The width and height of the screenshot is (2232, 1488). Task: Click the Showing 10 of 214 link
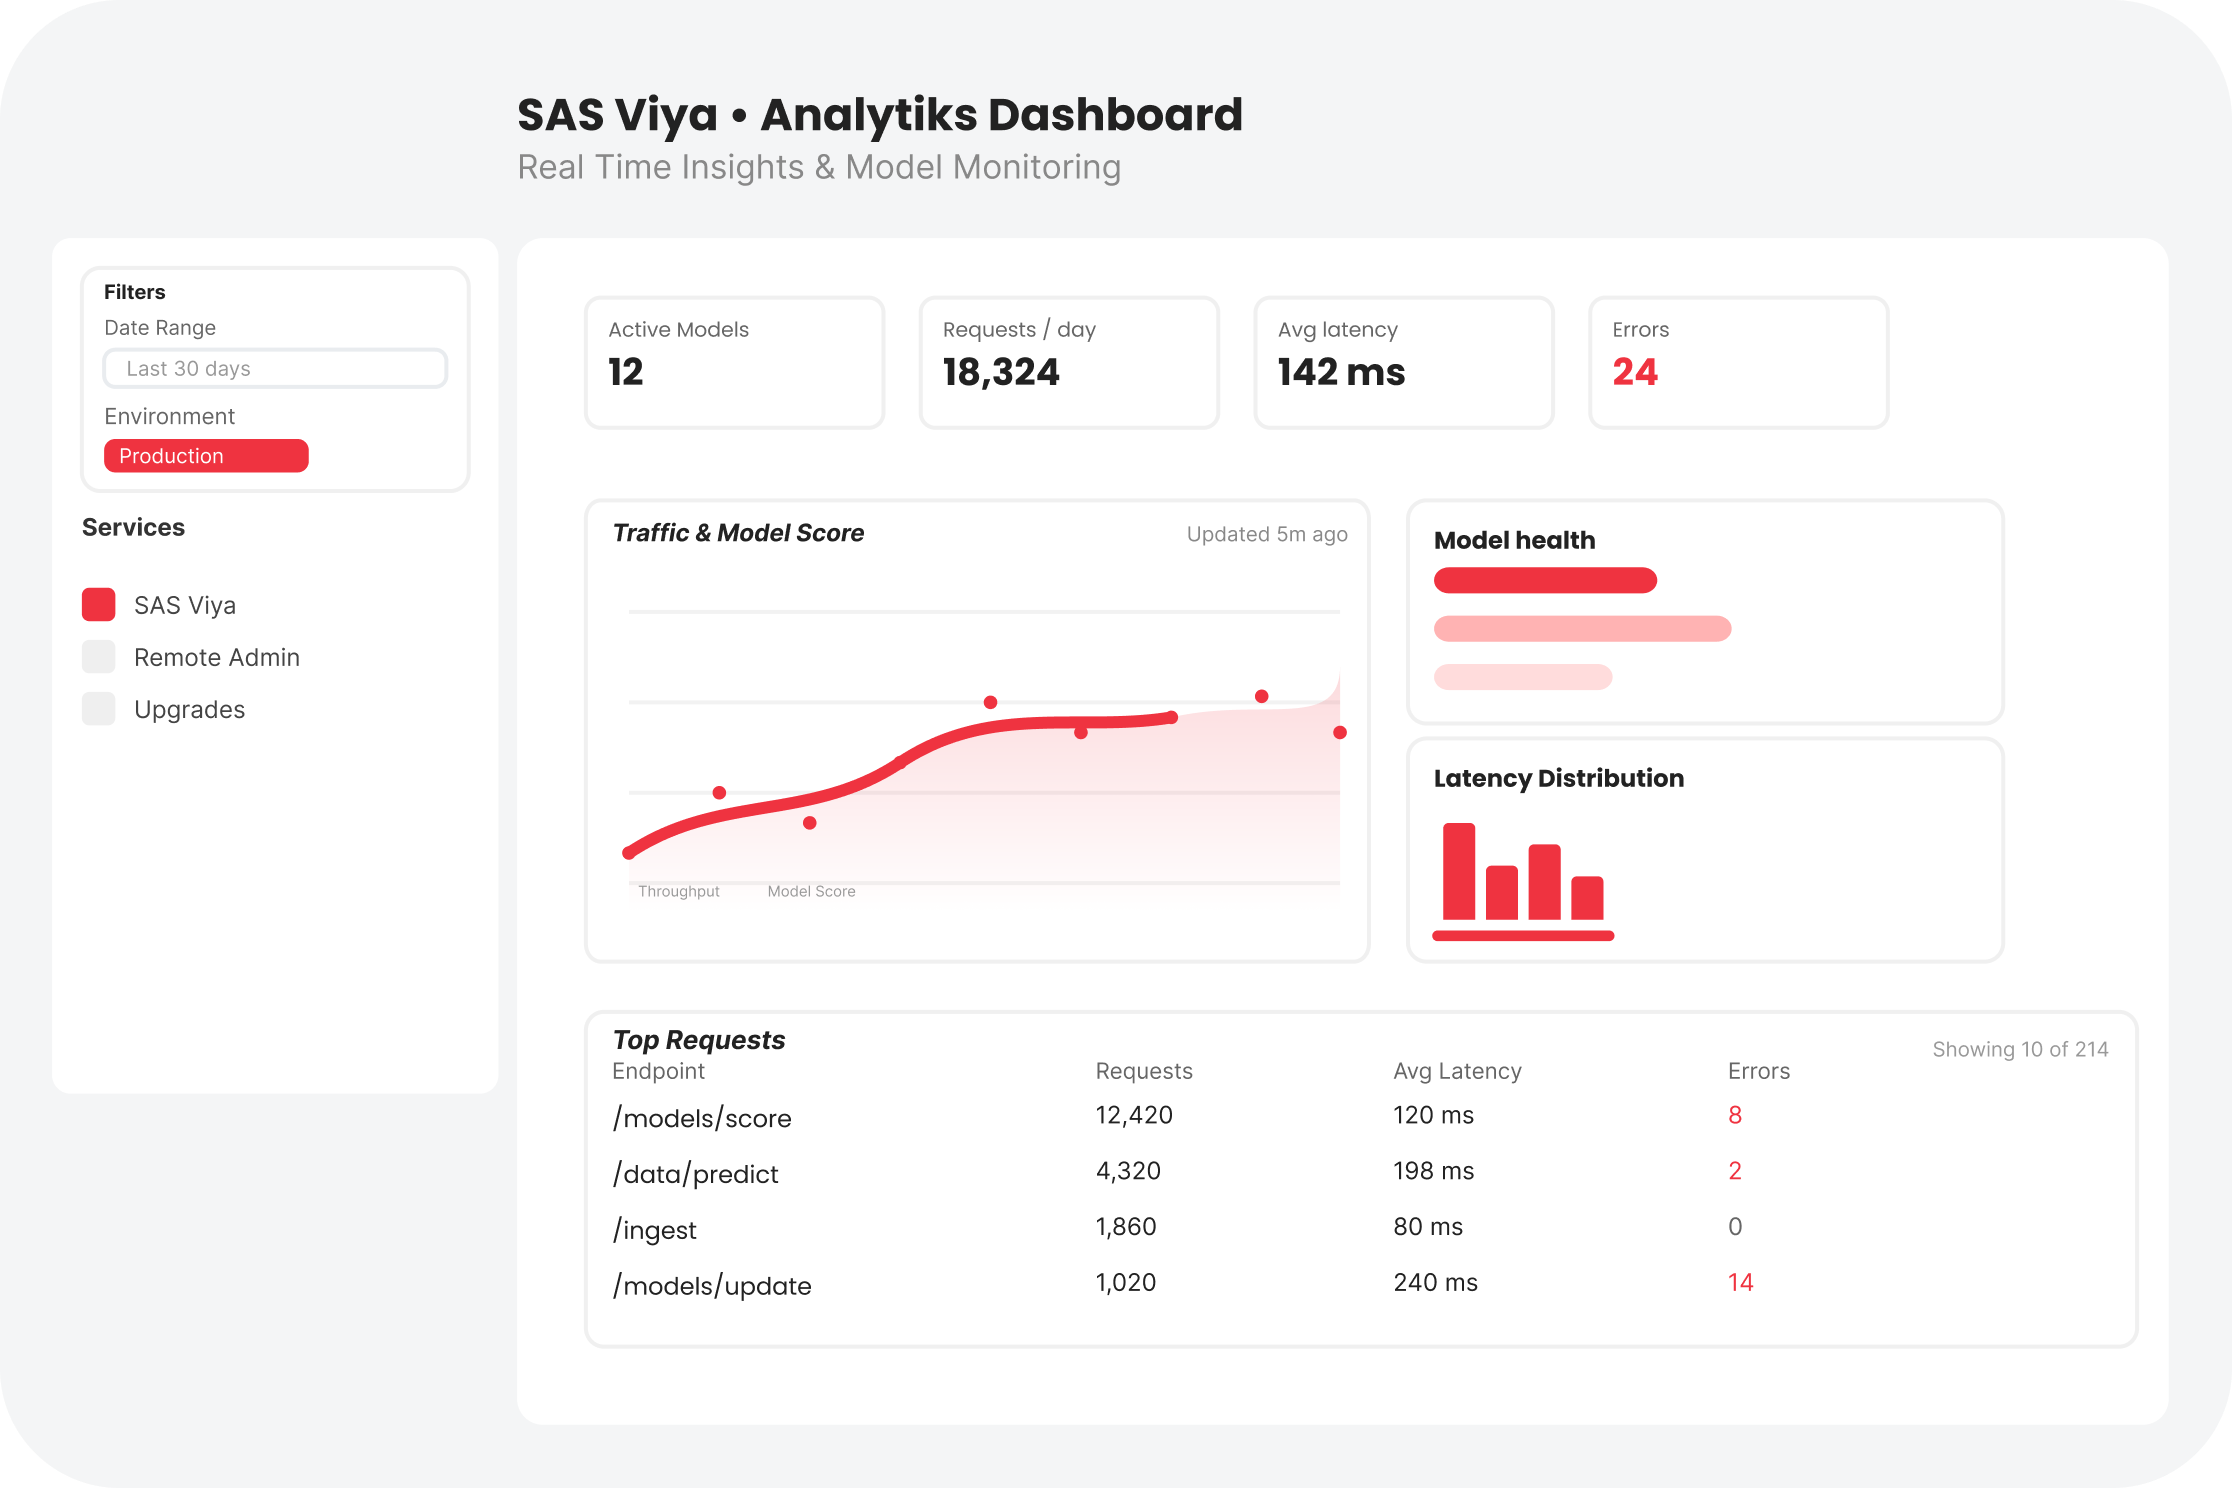coord(2020,1049)
